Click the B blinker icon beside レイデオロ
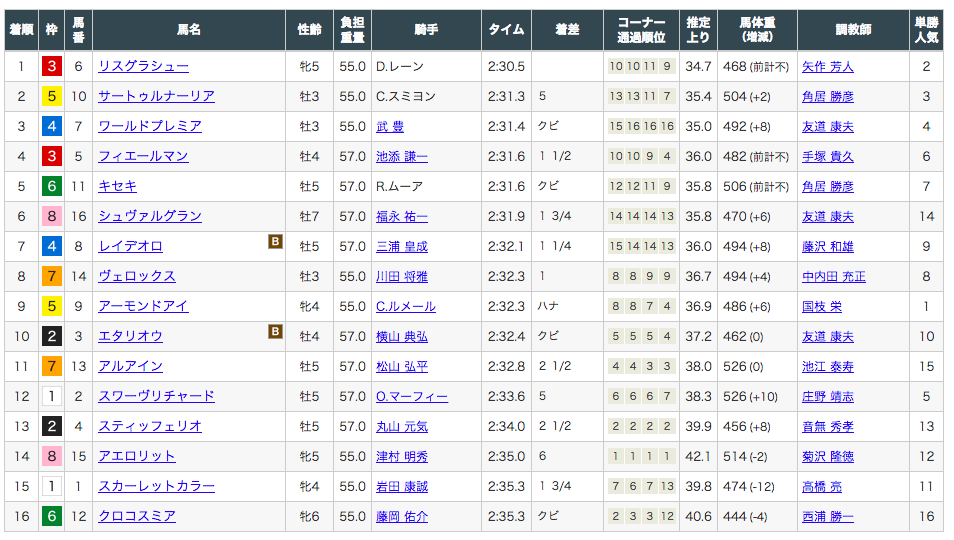Screen dimensions: 954x540 tap(275, 242)
